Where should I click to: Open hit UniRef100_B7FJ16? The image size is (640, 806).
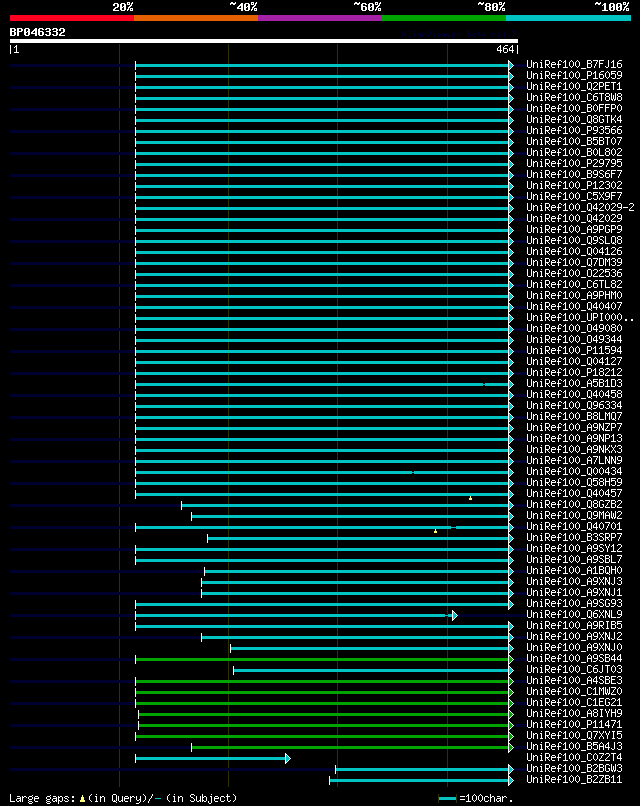click(574, 64)
